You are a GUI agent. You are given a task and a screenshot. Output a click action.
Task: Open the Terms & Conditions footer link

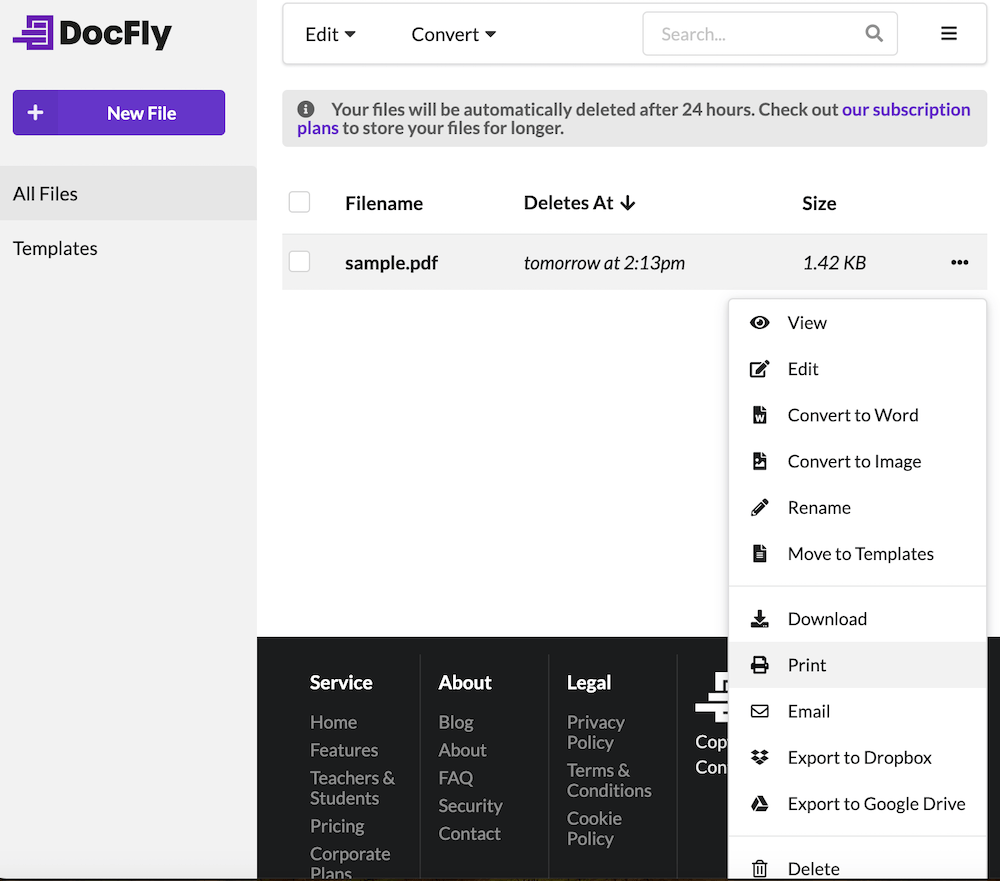coord(609,780)
